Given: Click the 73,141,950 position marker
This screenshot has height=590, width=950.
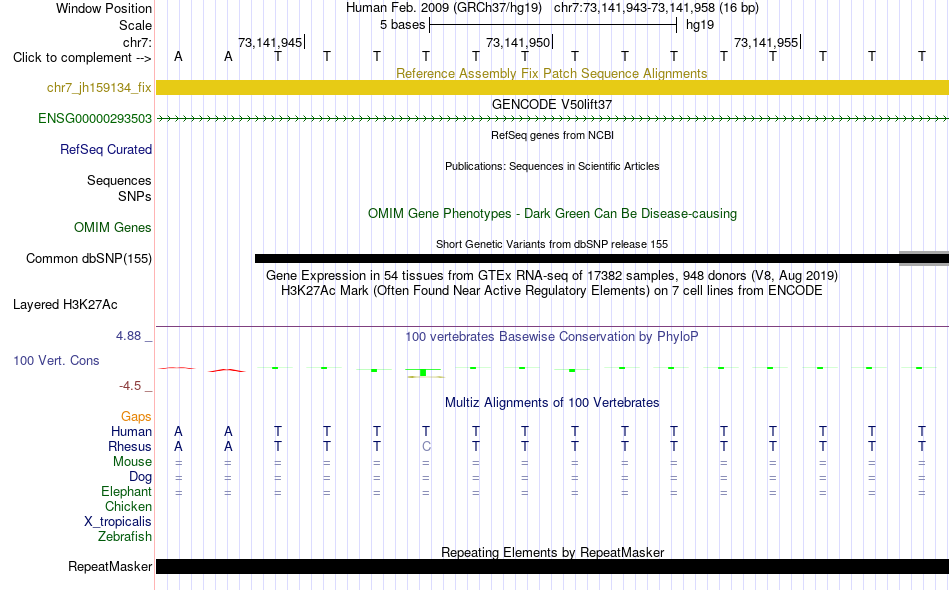Looking at the screenshot, I should [x=519, y=42].
